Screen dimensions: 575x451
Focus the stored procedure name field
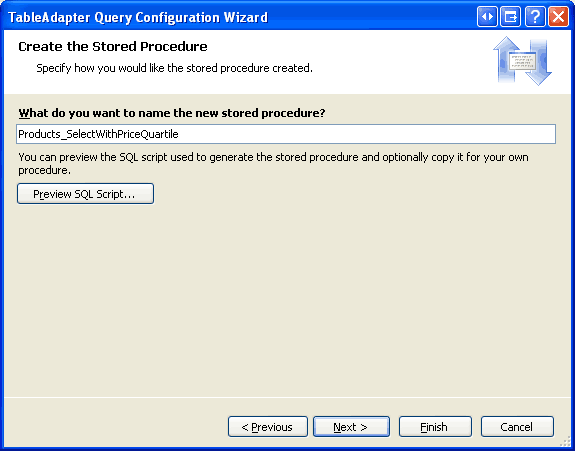click(286, 134)
